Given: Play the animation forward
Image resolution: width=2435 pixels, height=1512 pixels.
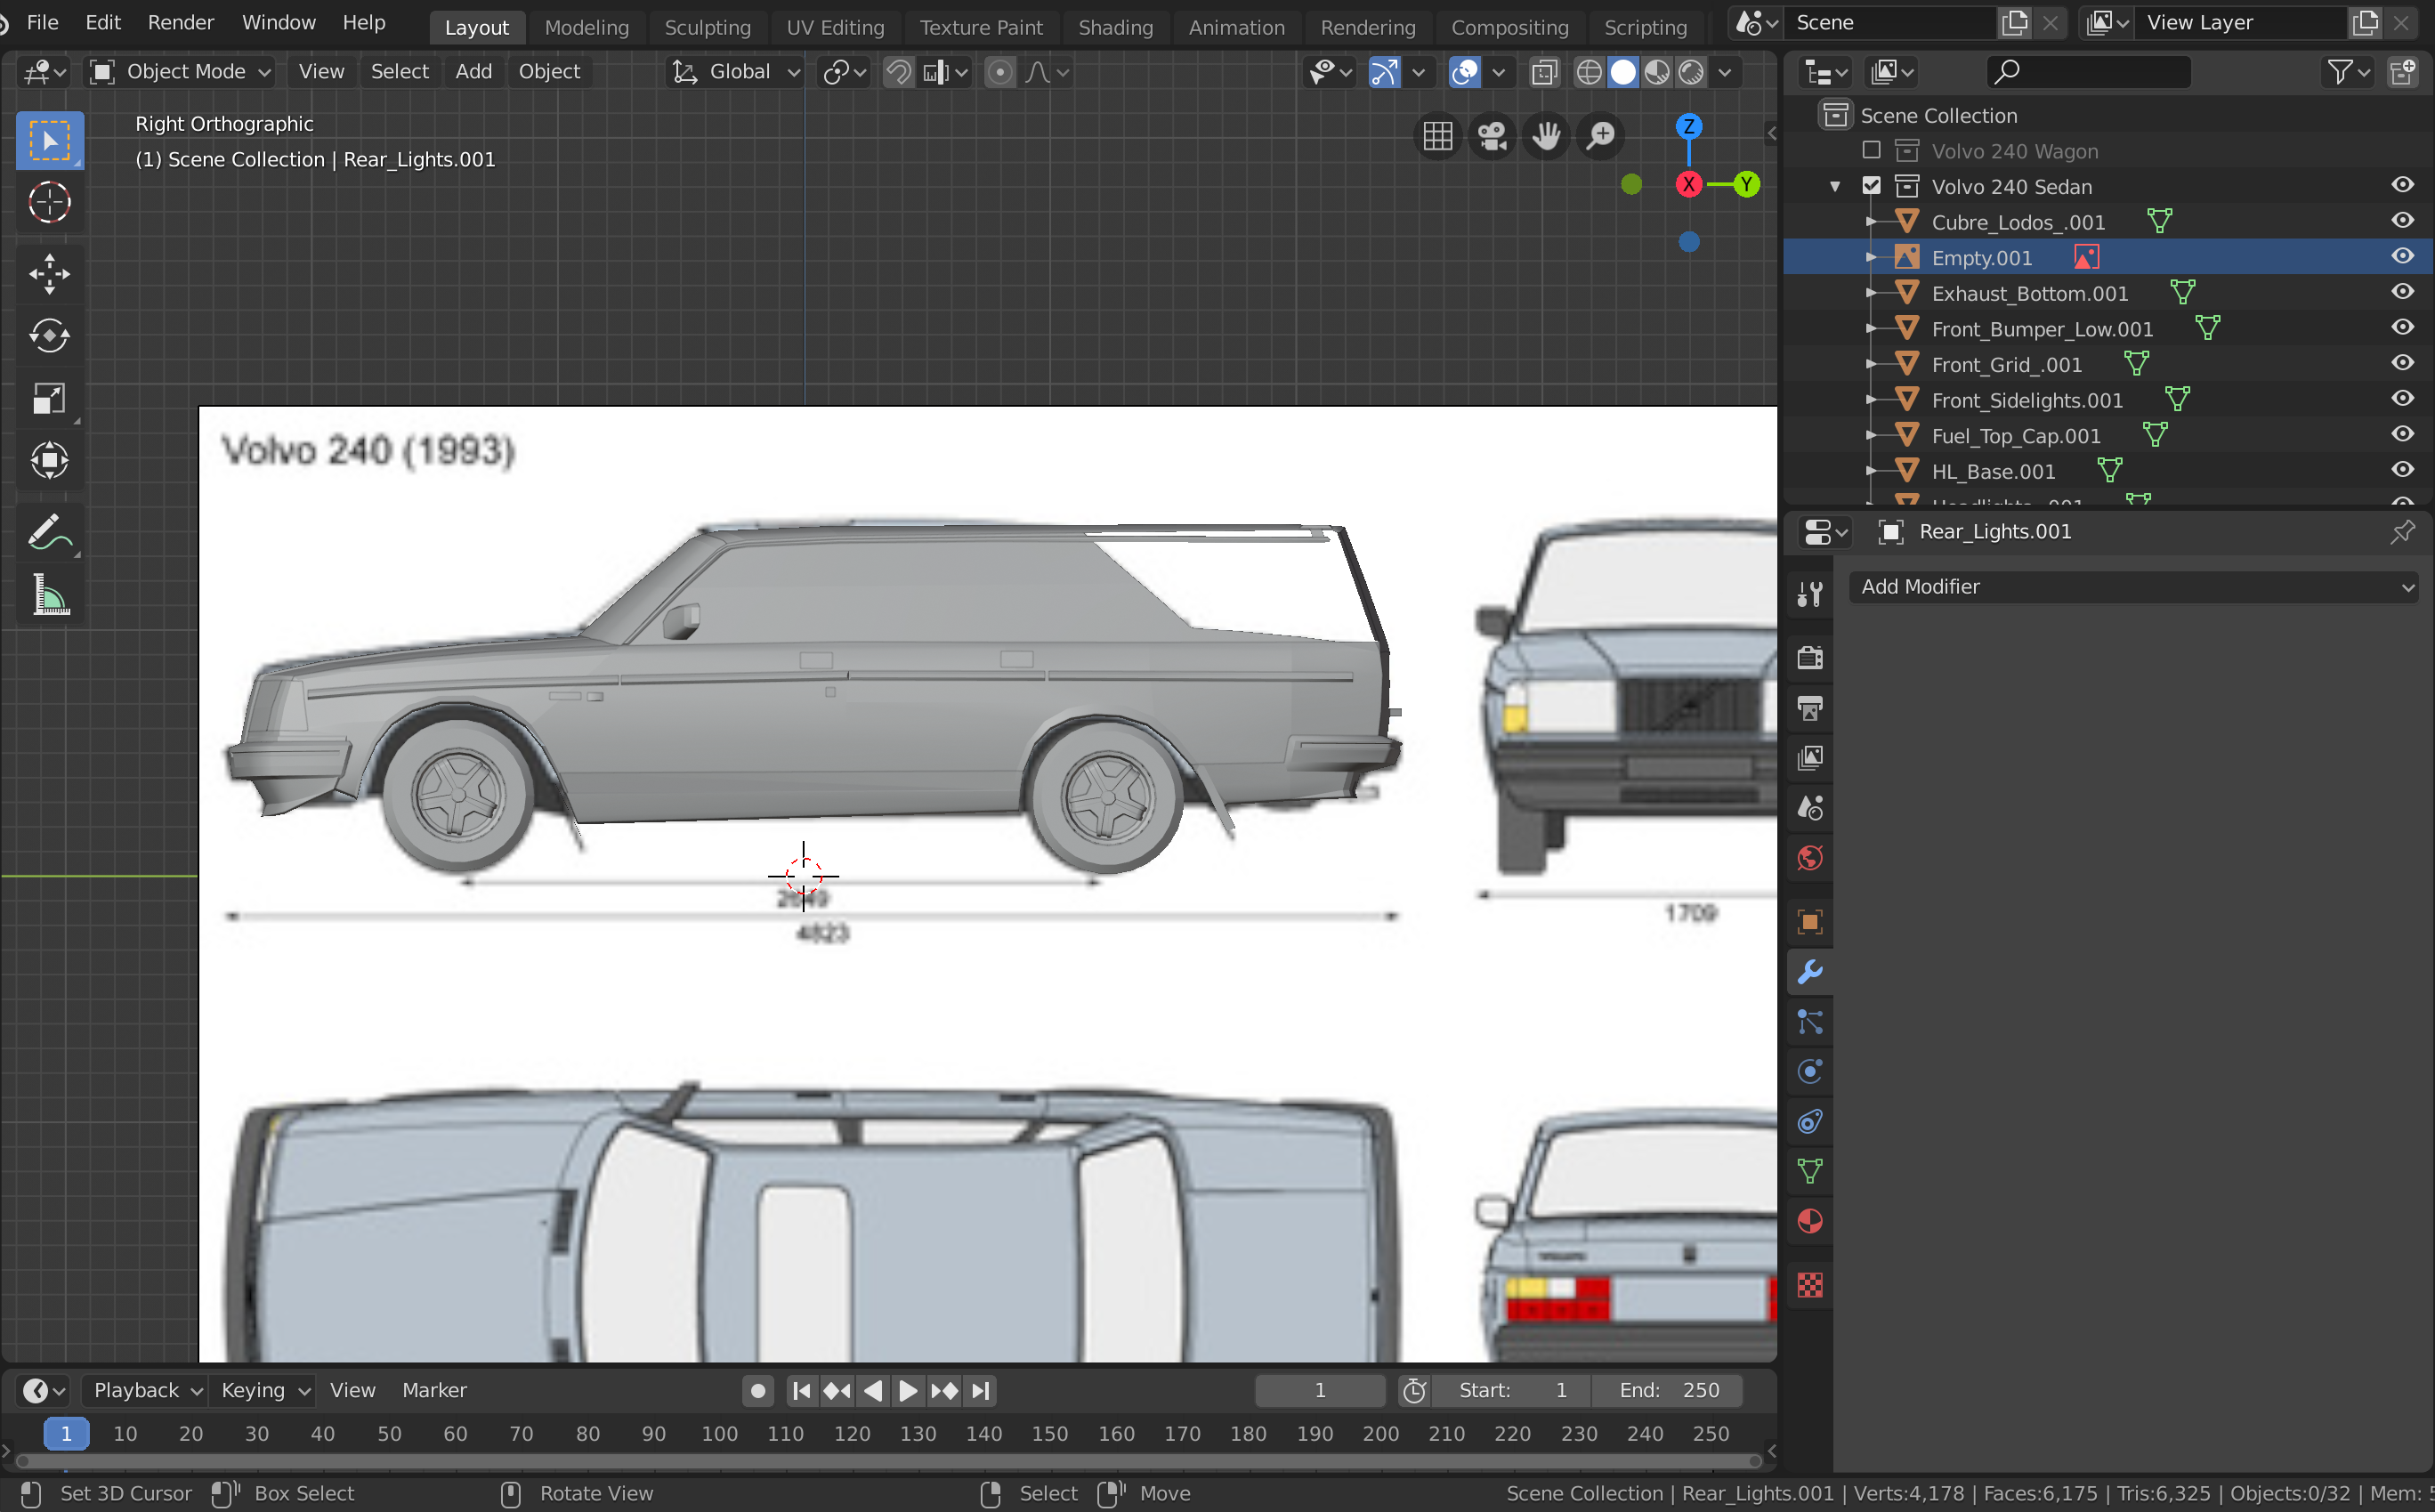Looking at the screenshot, I should pos(908,1391).
